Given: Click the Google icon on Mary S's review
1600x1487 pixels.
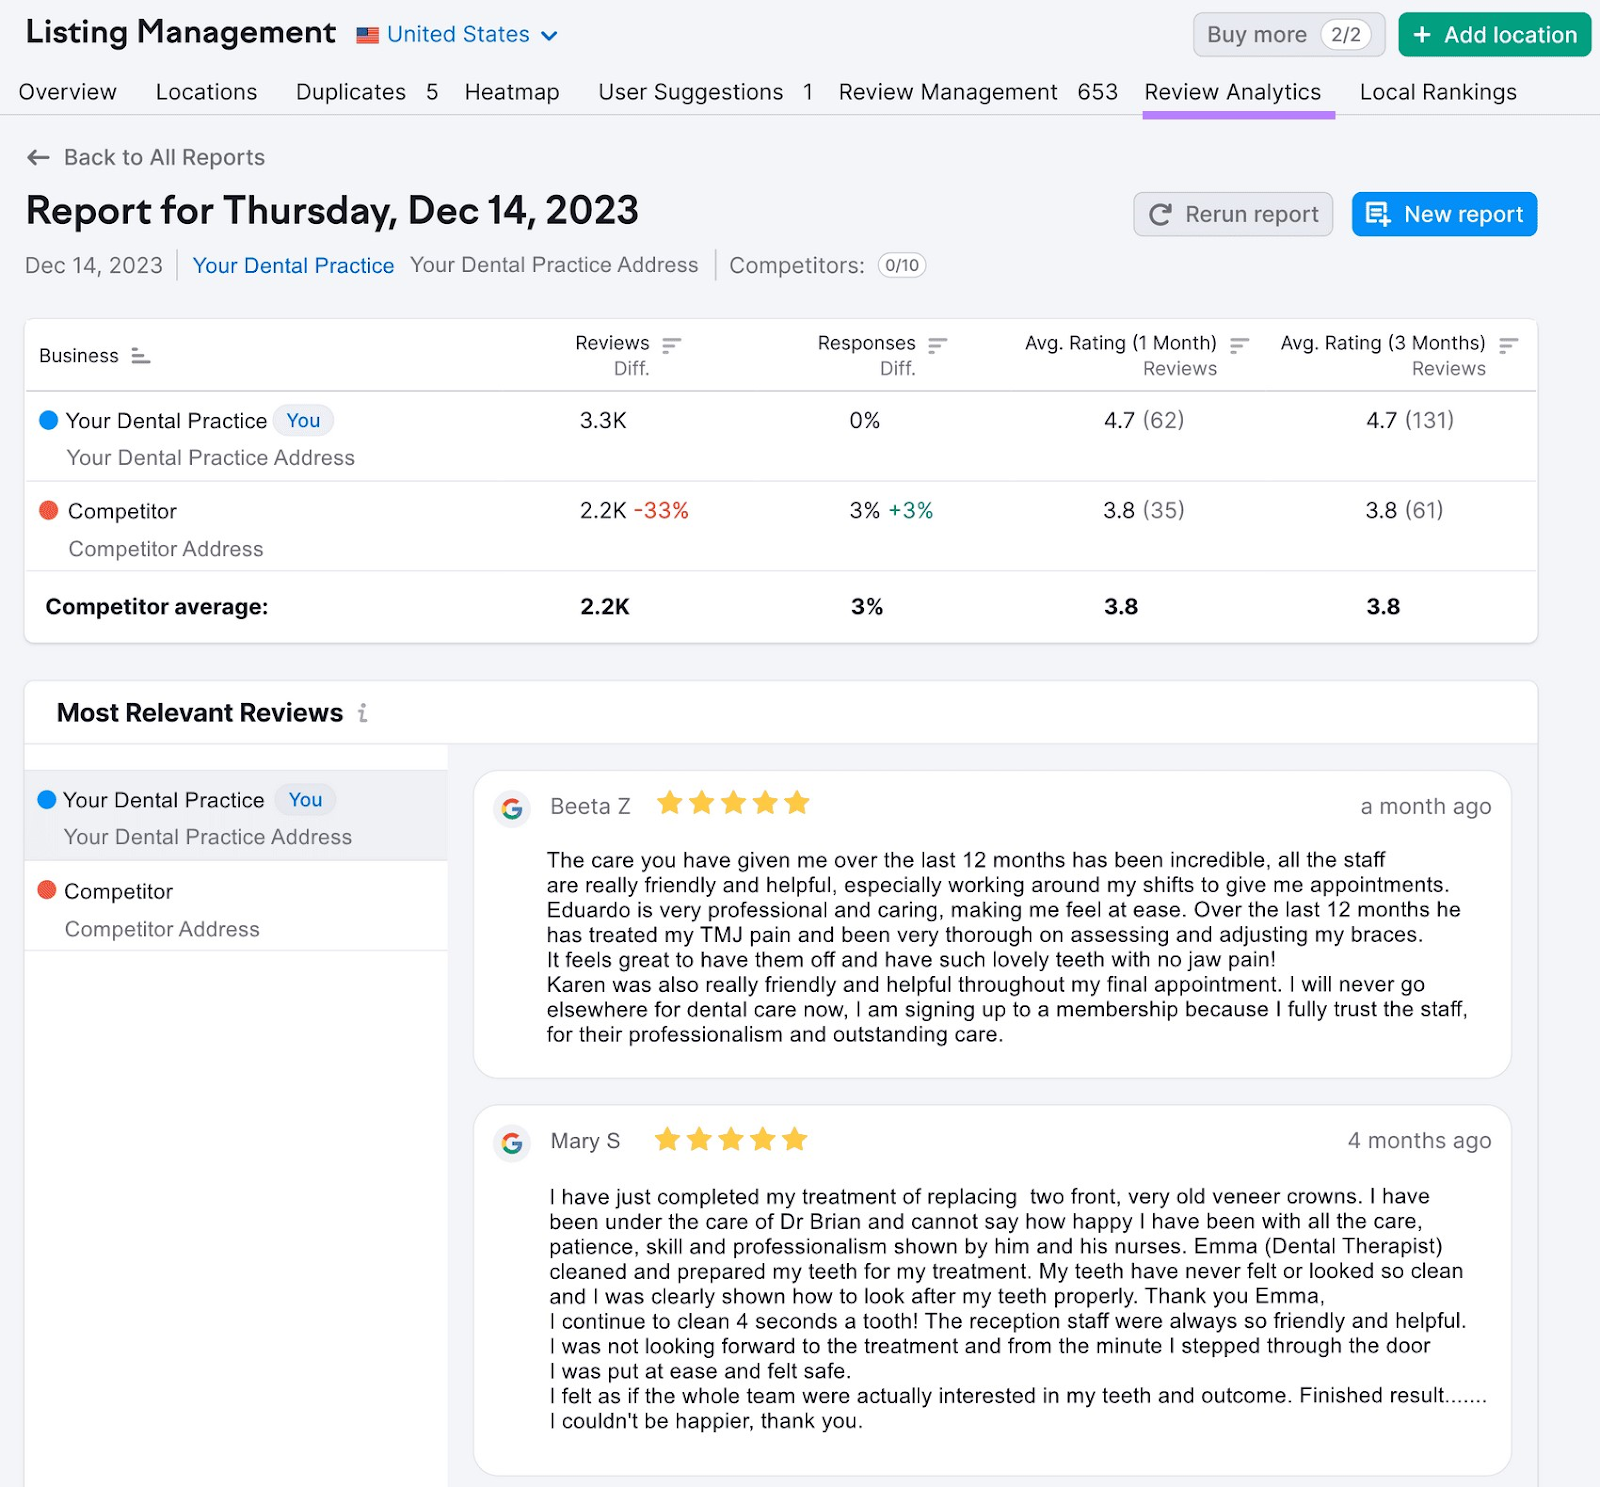Looking at the screenshot, I should click(x=511, y=1144).
